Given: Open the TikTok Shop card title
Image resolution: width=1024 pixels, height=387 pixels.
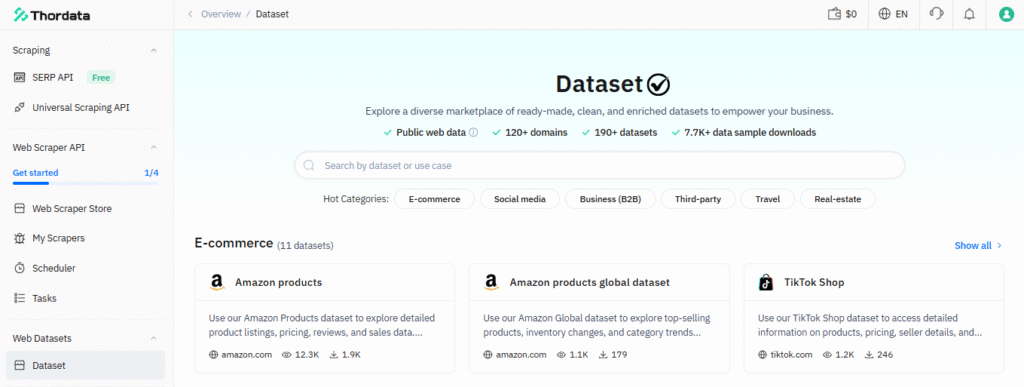Looking at the screenshot, I should 814,283.
